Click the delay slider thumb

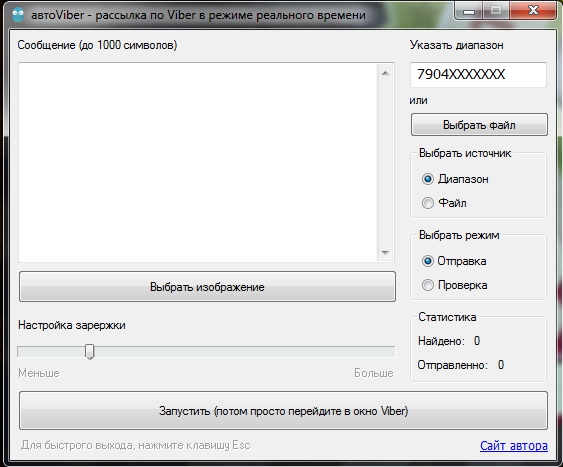(89, 352)
